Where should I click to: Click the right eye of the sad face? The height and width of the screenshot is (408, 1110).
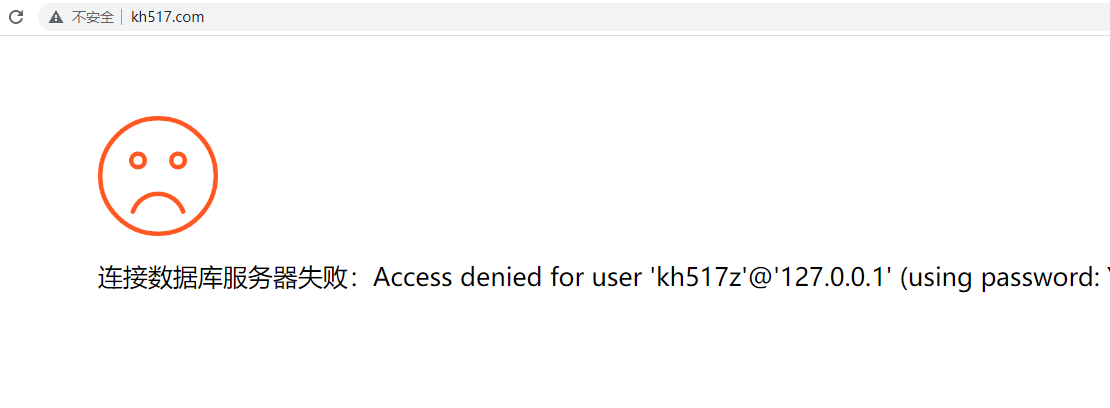pos(178,160)
